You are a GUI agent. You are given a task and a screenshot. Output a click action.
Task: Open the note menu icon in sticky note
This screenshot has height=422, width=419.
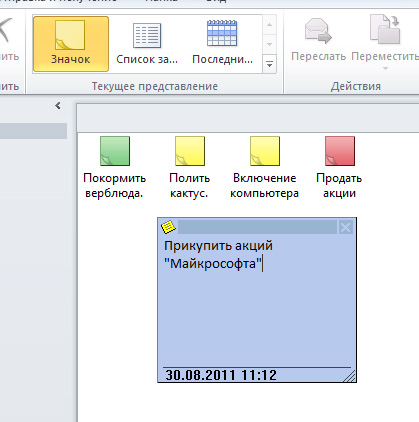click(x=168, y=227)
